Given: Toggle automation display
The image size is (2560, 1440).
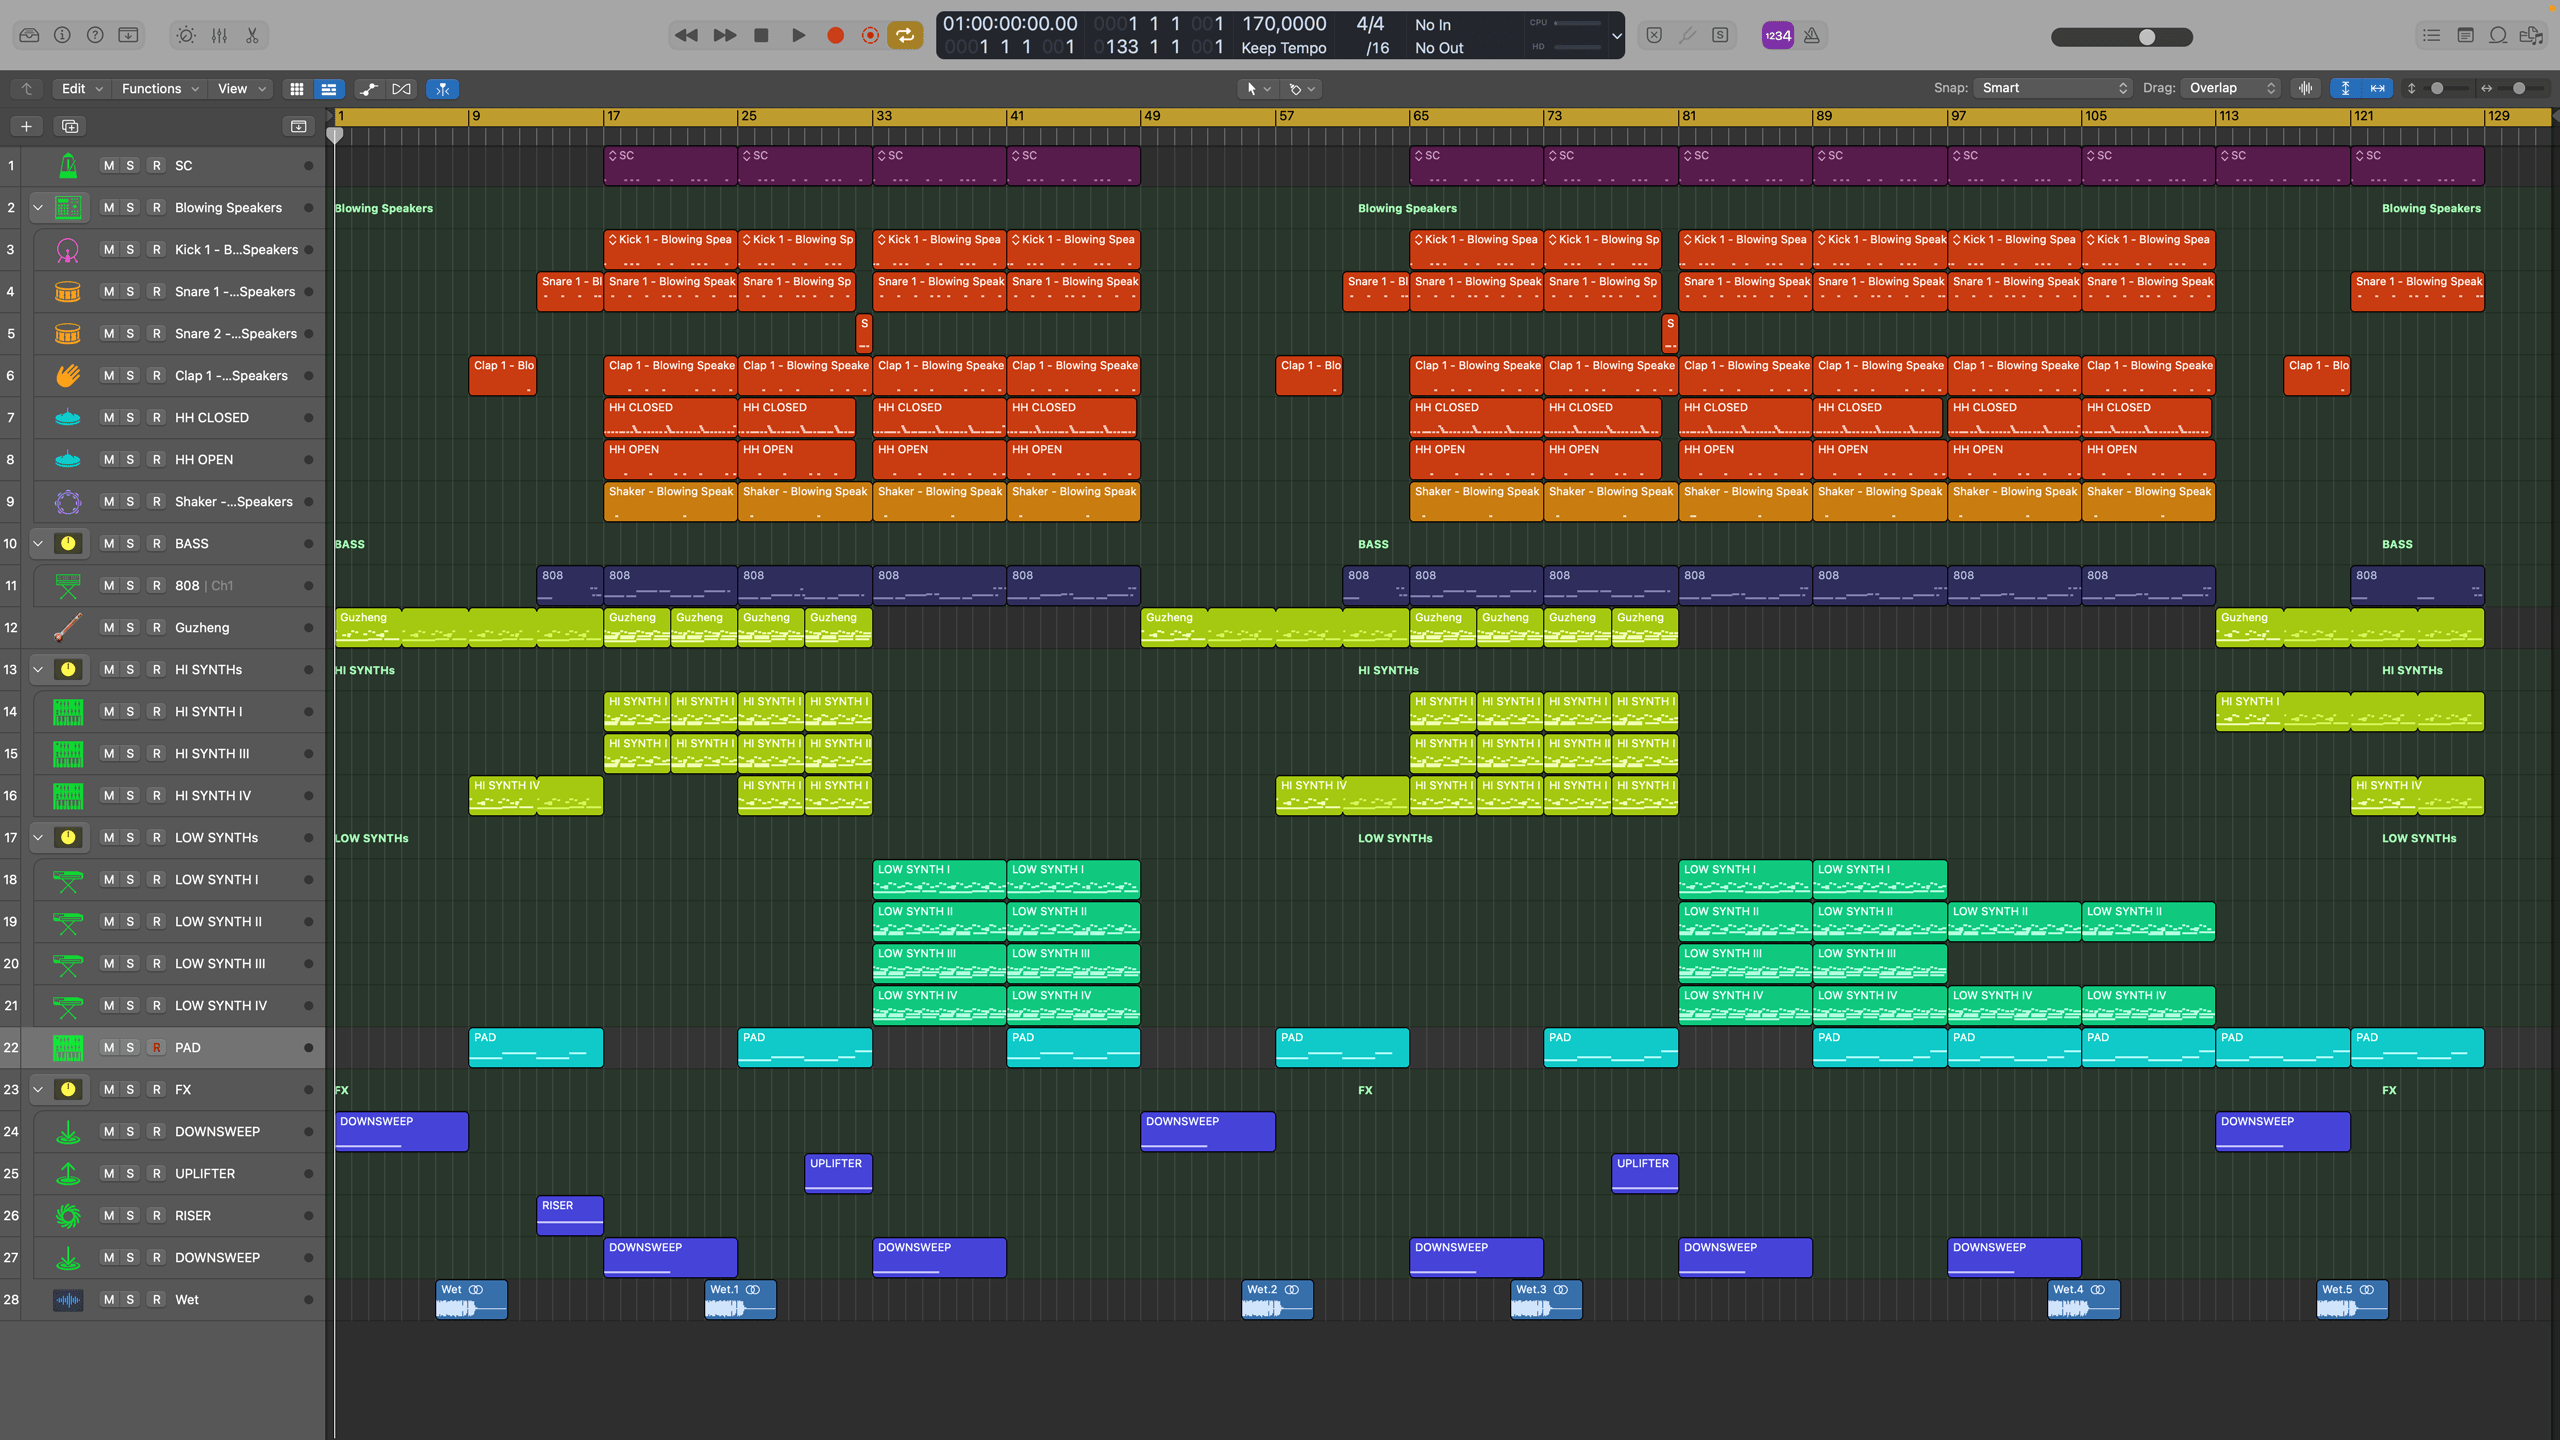Looking at the screenshot, I should 369,89.
